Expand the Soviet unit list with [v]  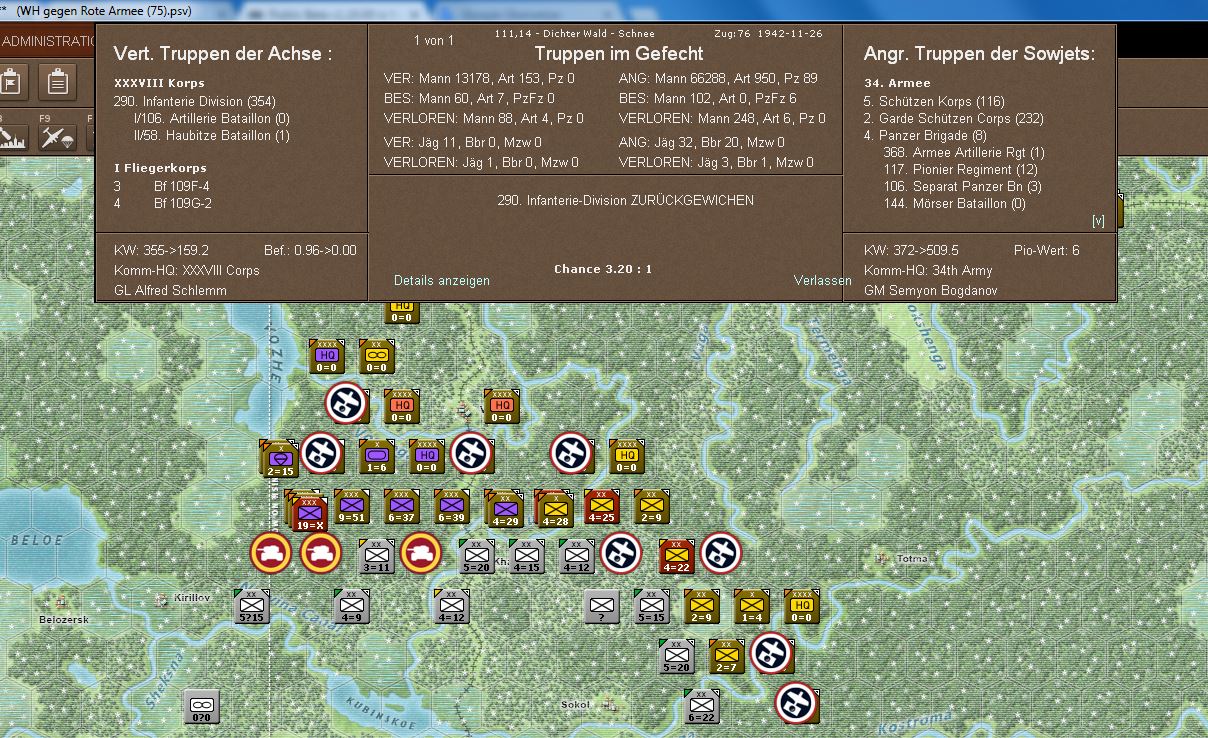[1098, 221]
